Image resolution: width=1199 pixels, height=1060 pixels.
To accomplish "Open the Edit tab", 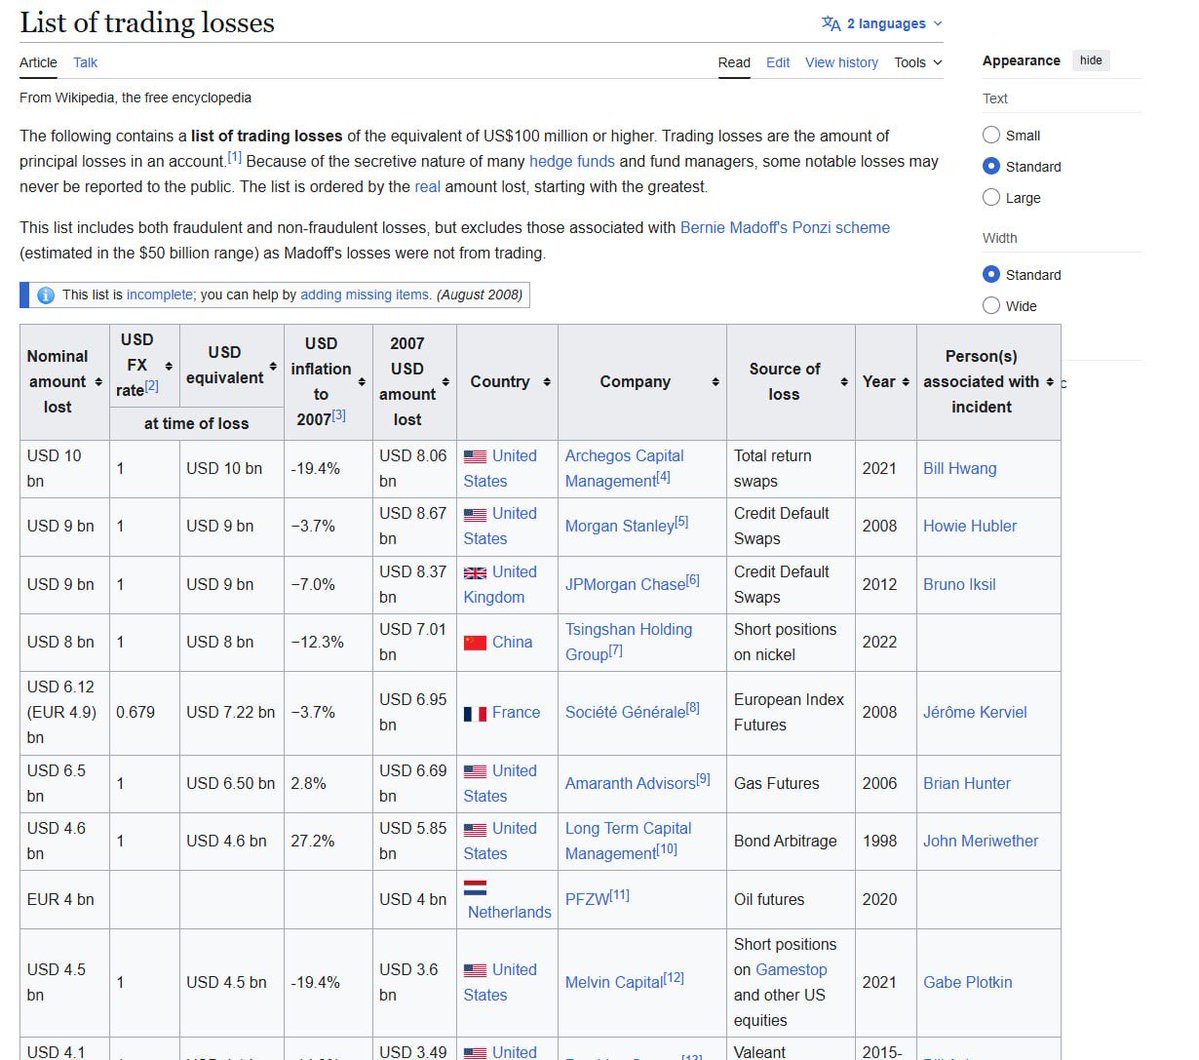I will (x=778, y=63).
